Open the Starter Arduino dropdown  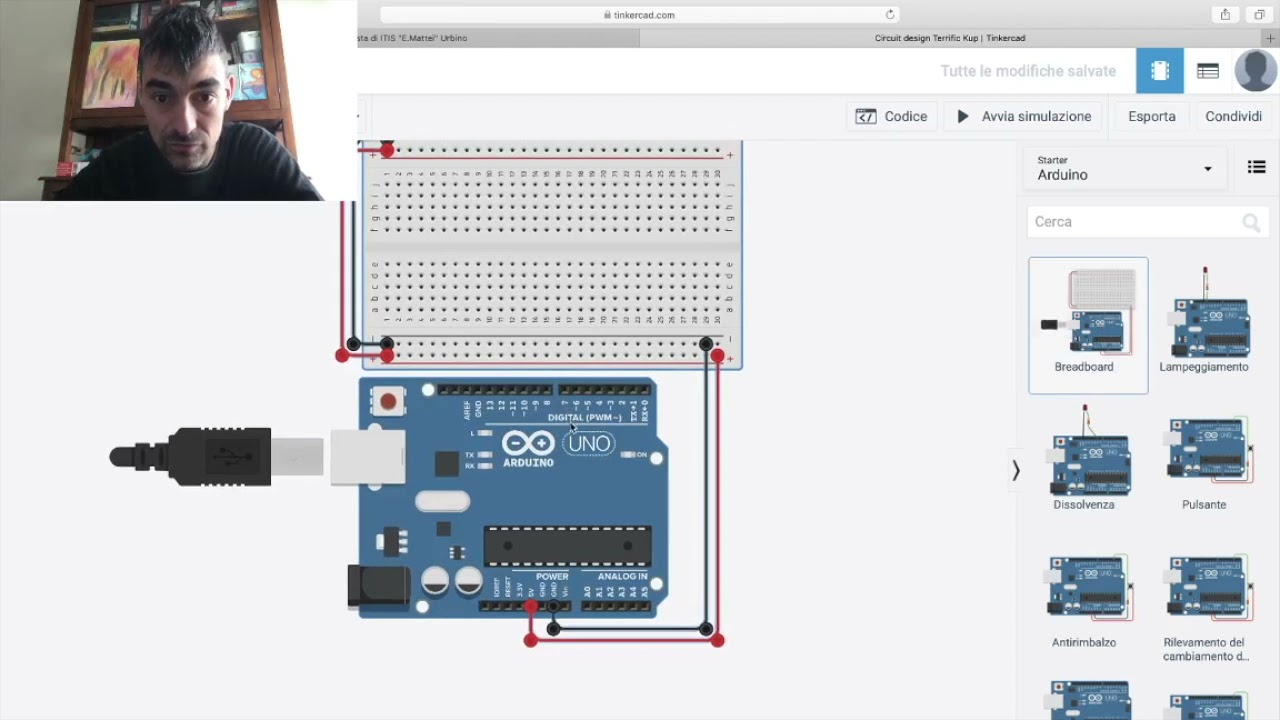[x=1124, y=168]
